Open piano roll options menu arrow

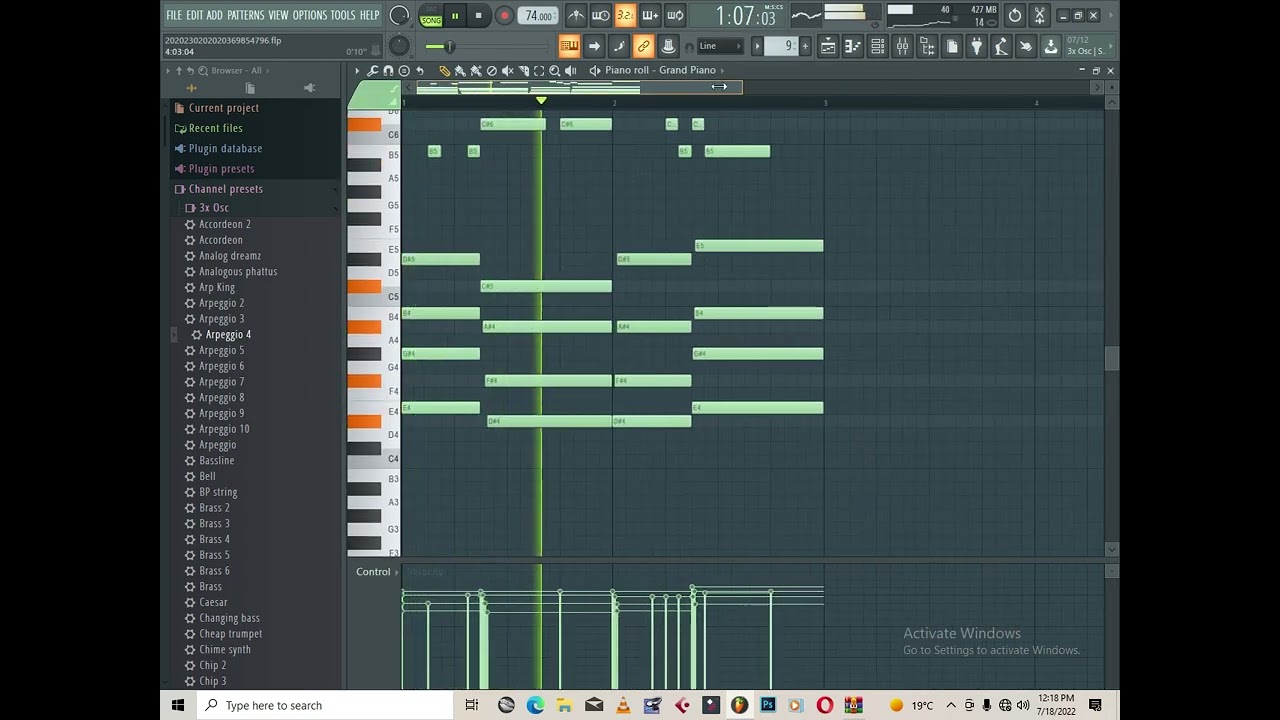point(357,70)
